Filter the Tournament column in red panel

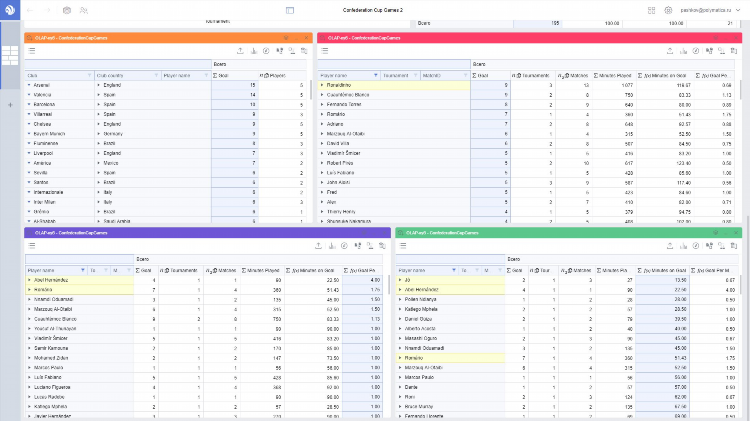point(416,76)
